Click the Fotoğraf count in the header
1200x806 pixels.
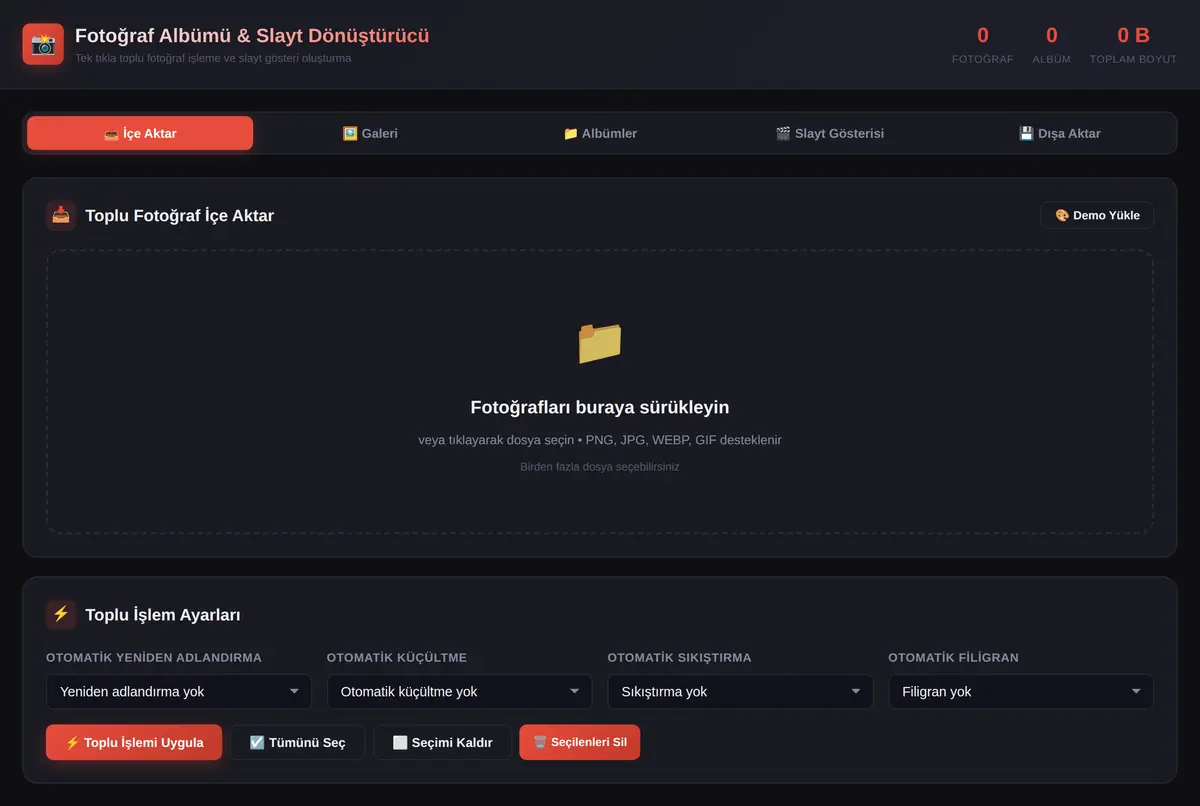click(x=982, y=36)
